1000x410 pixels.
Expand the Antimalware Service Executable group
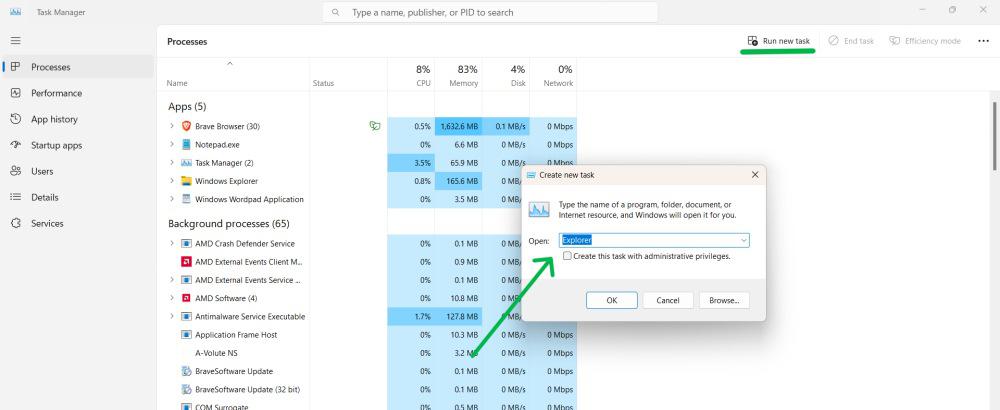[x=172, y=316]
